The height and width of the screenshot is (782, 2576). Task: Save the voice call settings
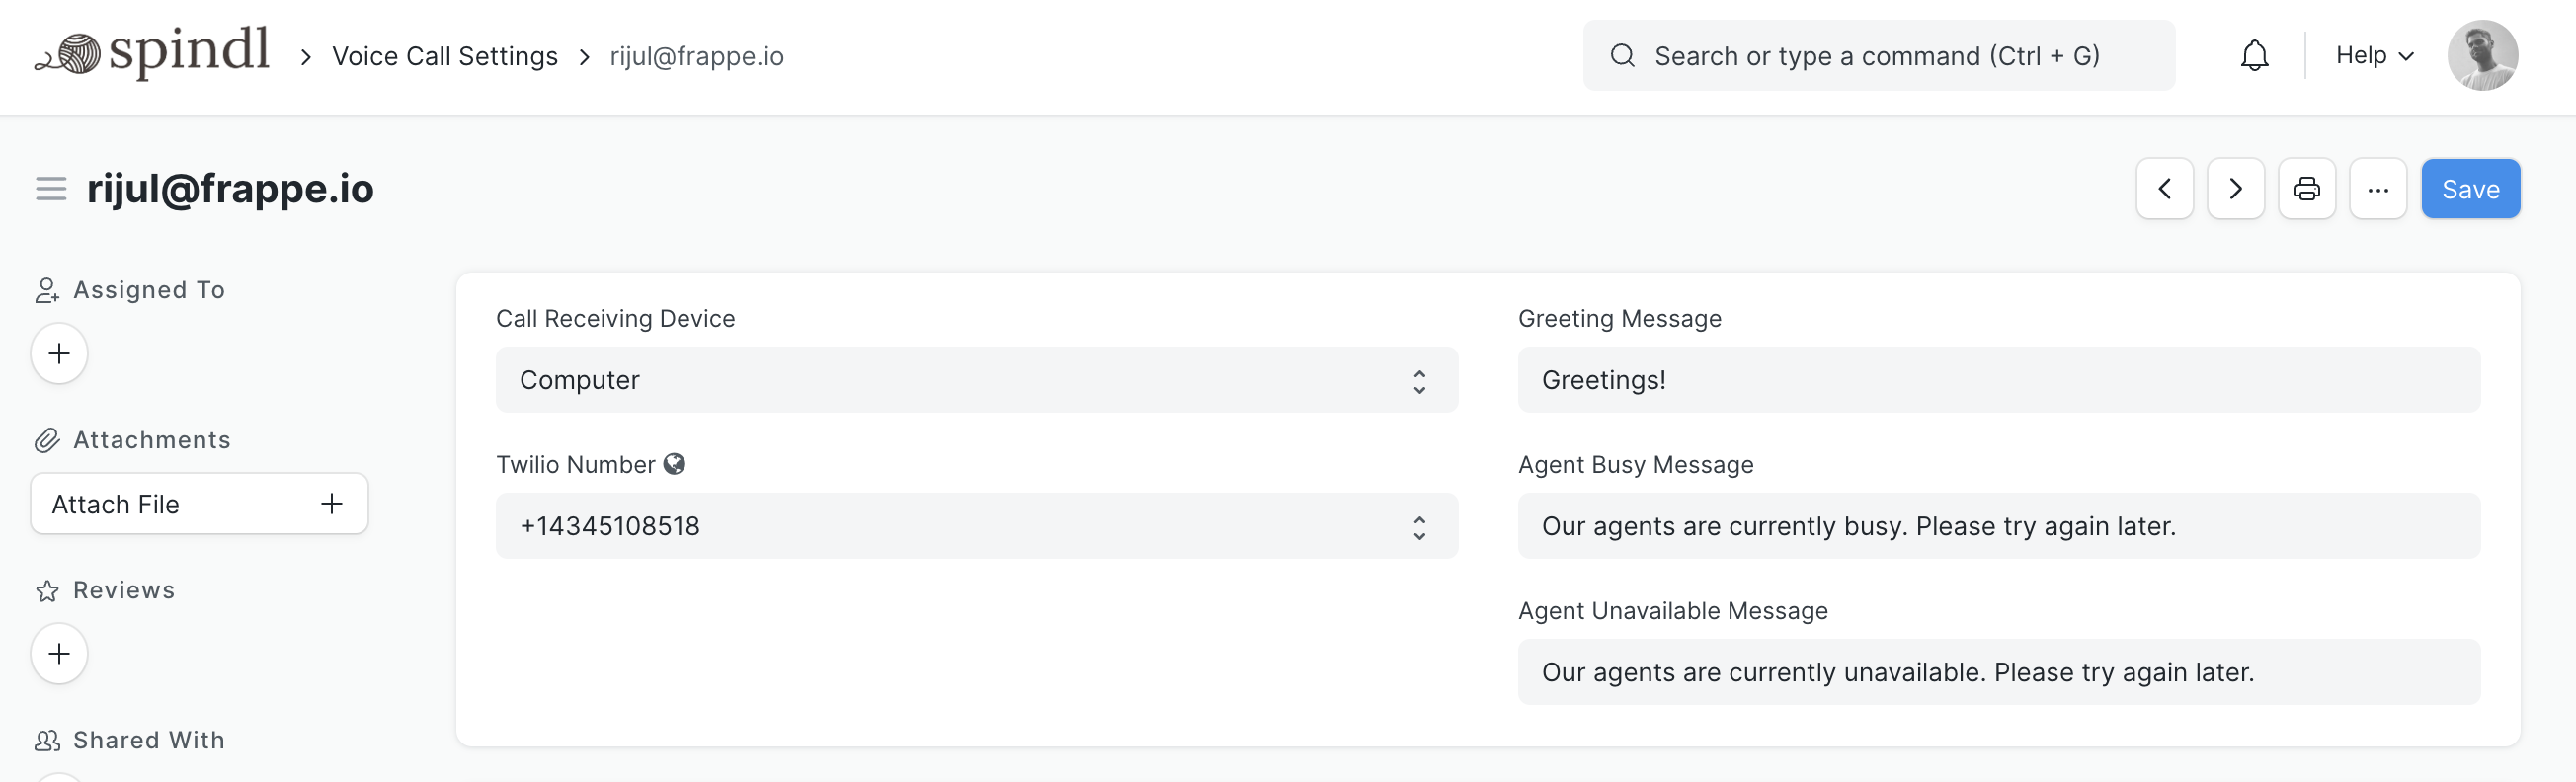point(2470,189)
